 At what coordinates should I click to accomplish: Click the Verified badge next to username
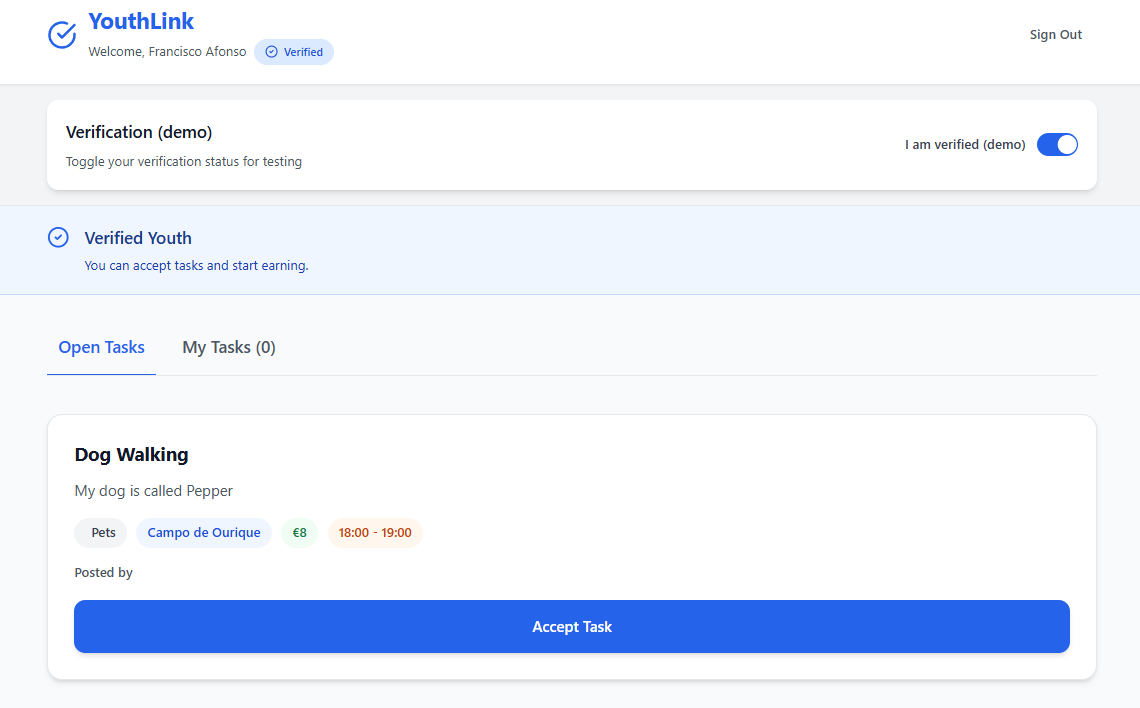pyautogui.click(x=294, y=52)
